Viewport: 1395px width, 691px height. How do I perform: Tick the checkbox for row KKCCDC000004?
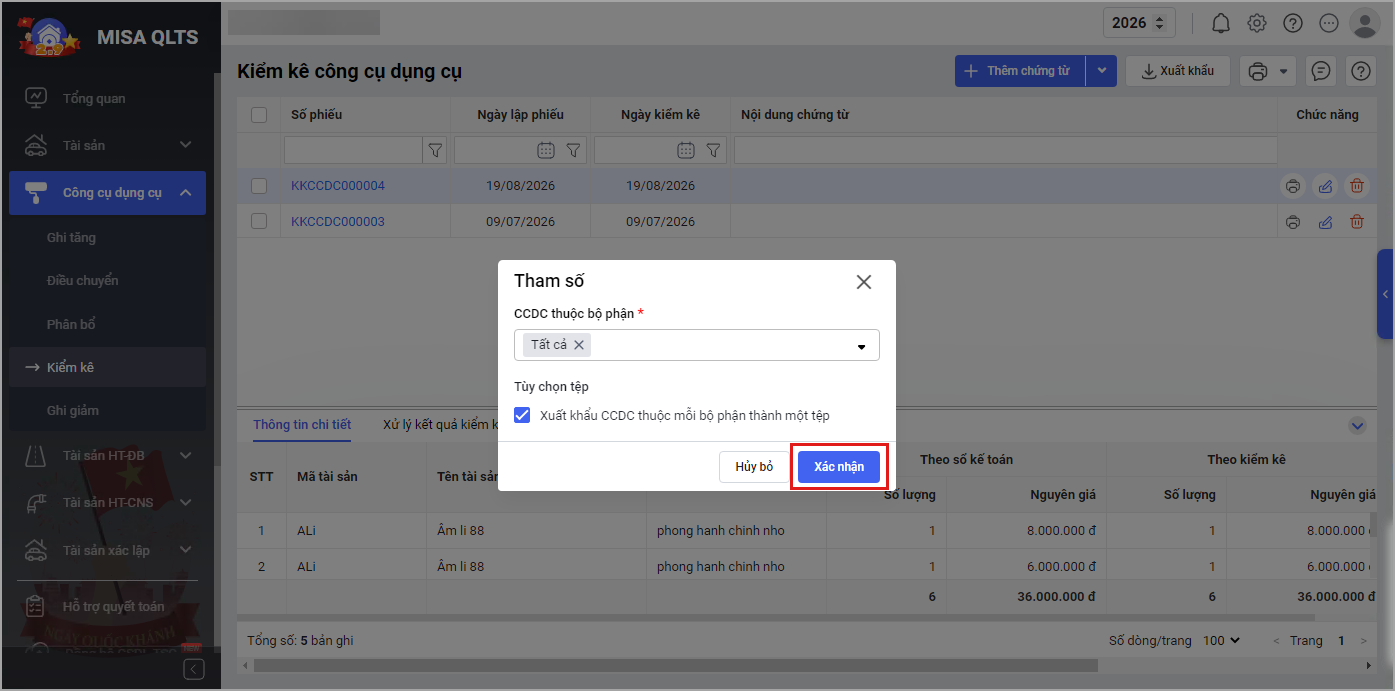pyautogui.click(x=259, y=186)
